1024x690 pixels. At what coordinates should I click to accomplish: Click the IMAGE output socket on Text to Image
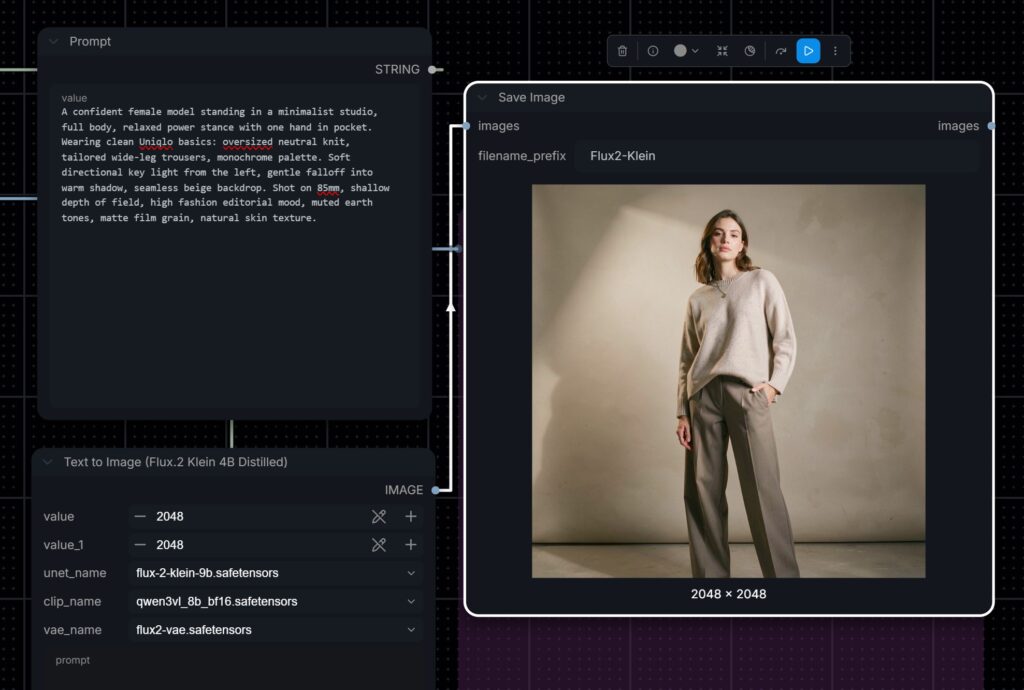click(436, 490)
